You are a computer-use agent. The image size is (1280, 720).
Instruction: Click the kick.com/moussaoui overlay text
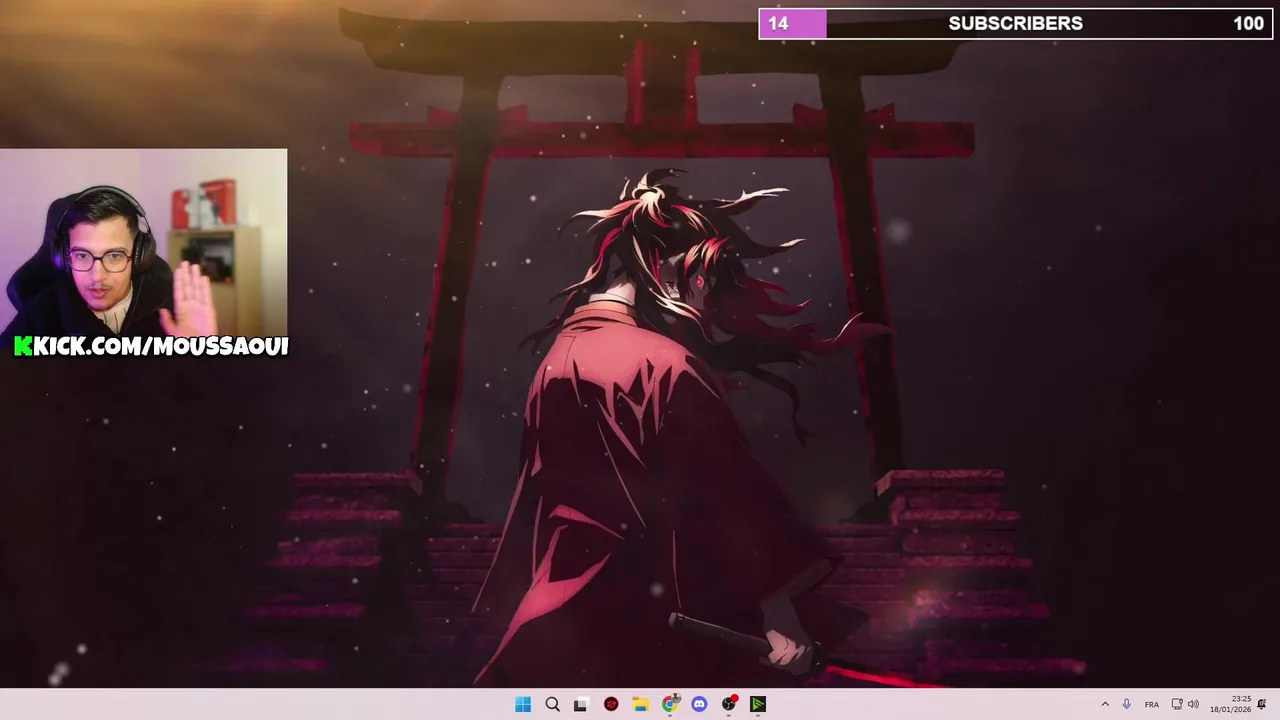(151, 346)
